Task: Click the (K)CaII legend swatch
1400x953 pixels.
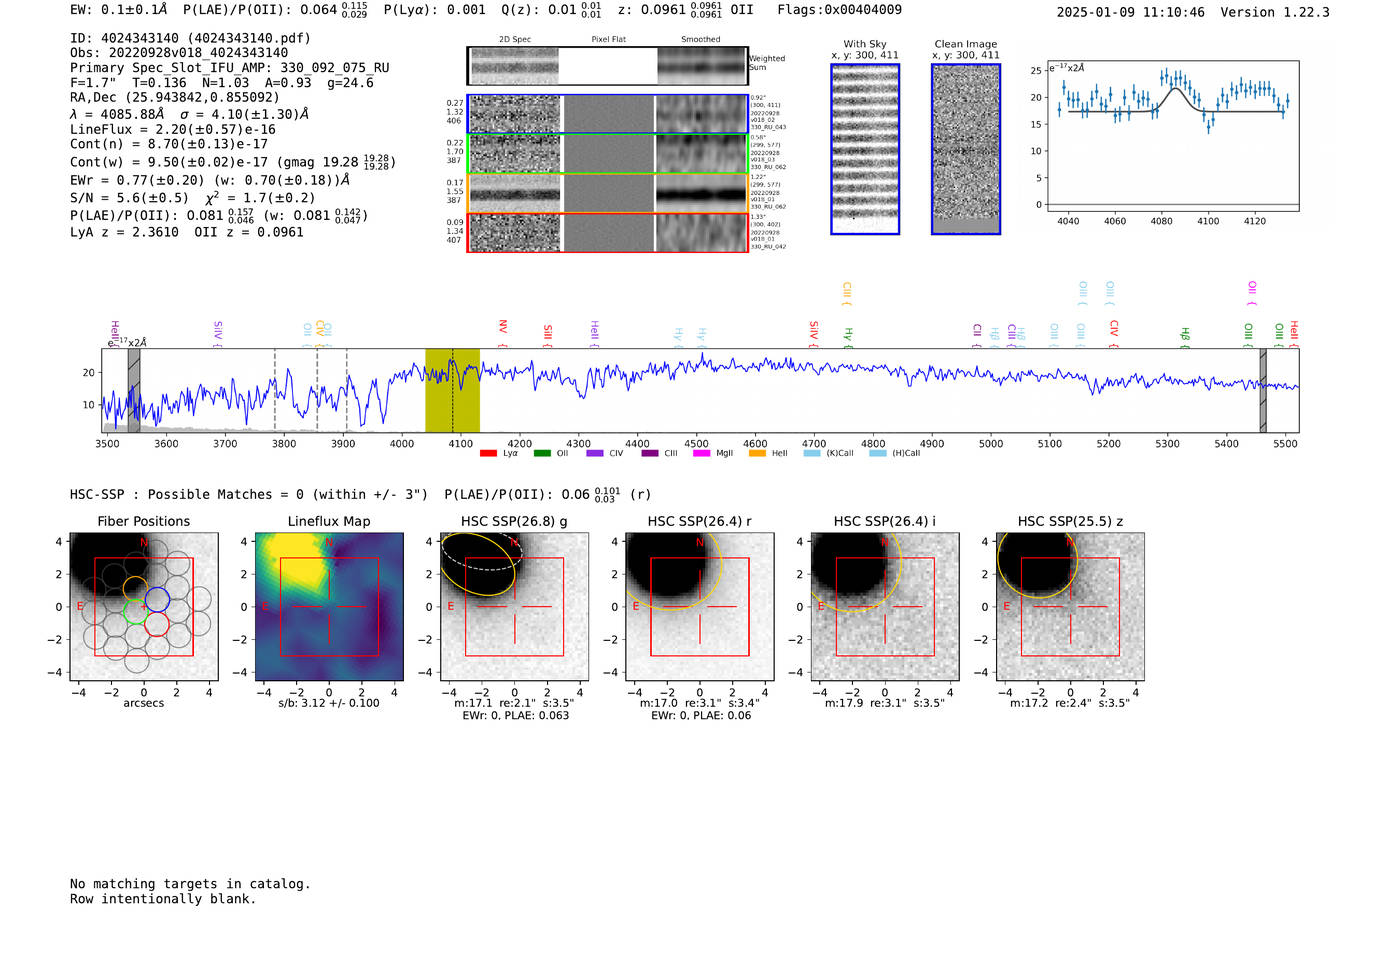Action: click(812, 454)
